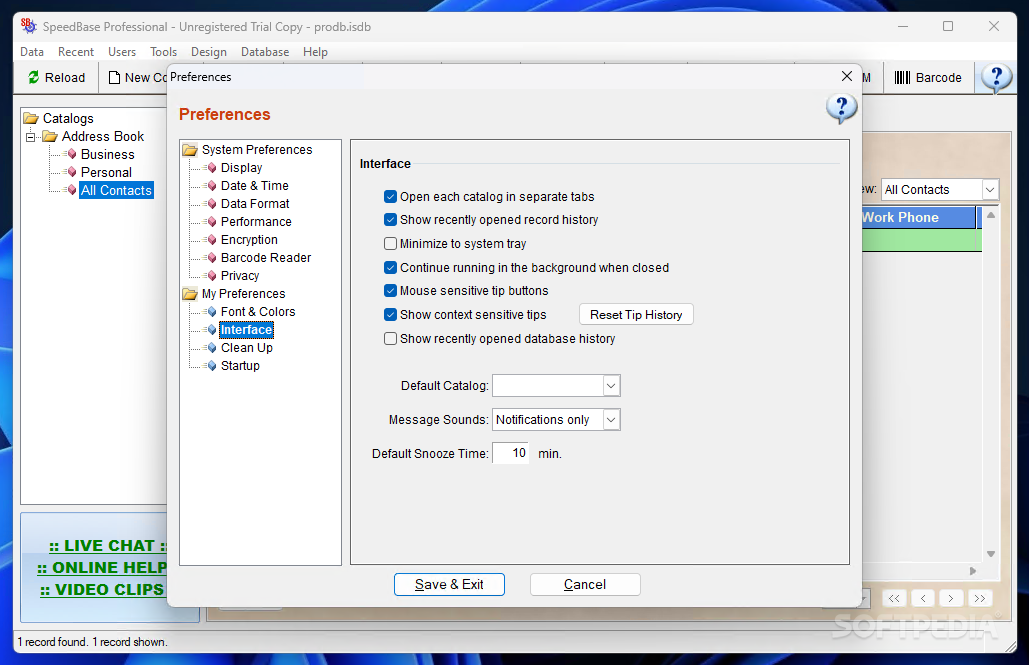Click the Default Snooze Time field
Viewport: 1029px width, 665px height.
click(511, 454)
